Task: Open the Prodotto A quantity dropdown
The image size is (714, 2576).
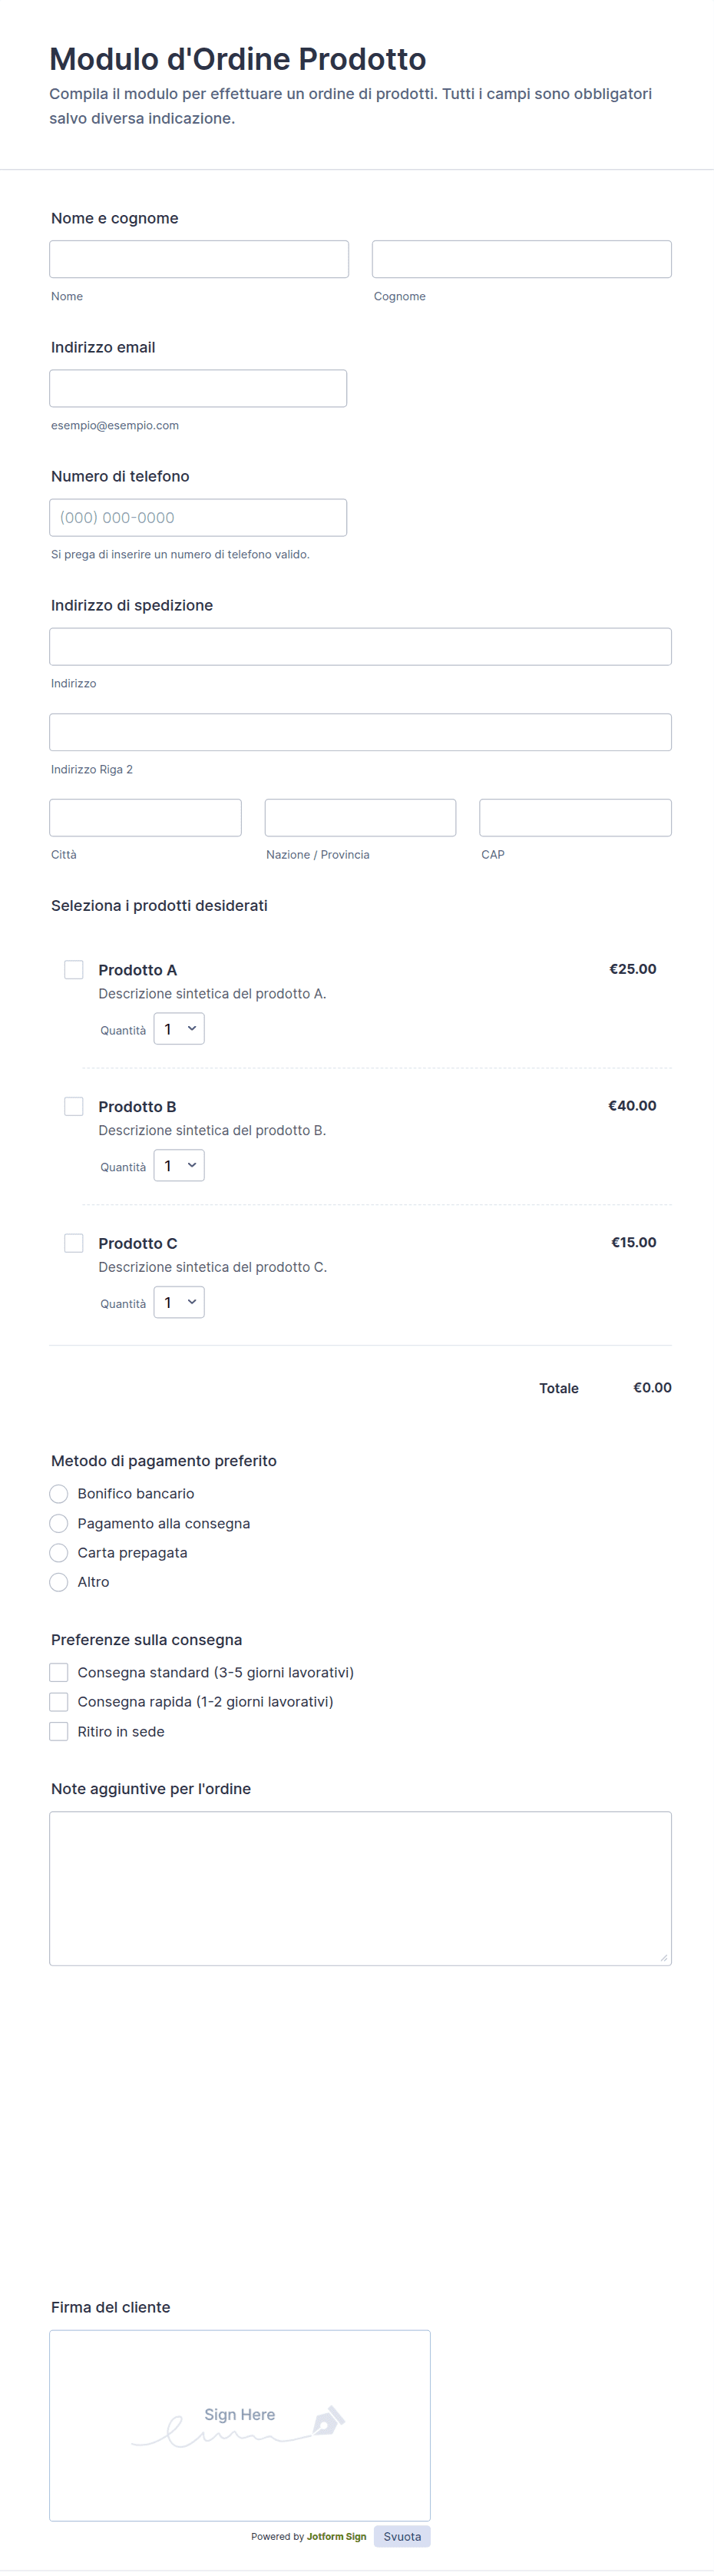Action: pyautogui.click(x=179, y=1029)
